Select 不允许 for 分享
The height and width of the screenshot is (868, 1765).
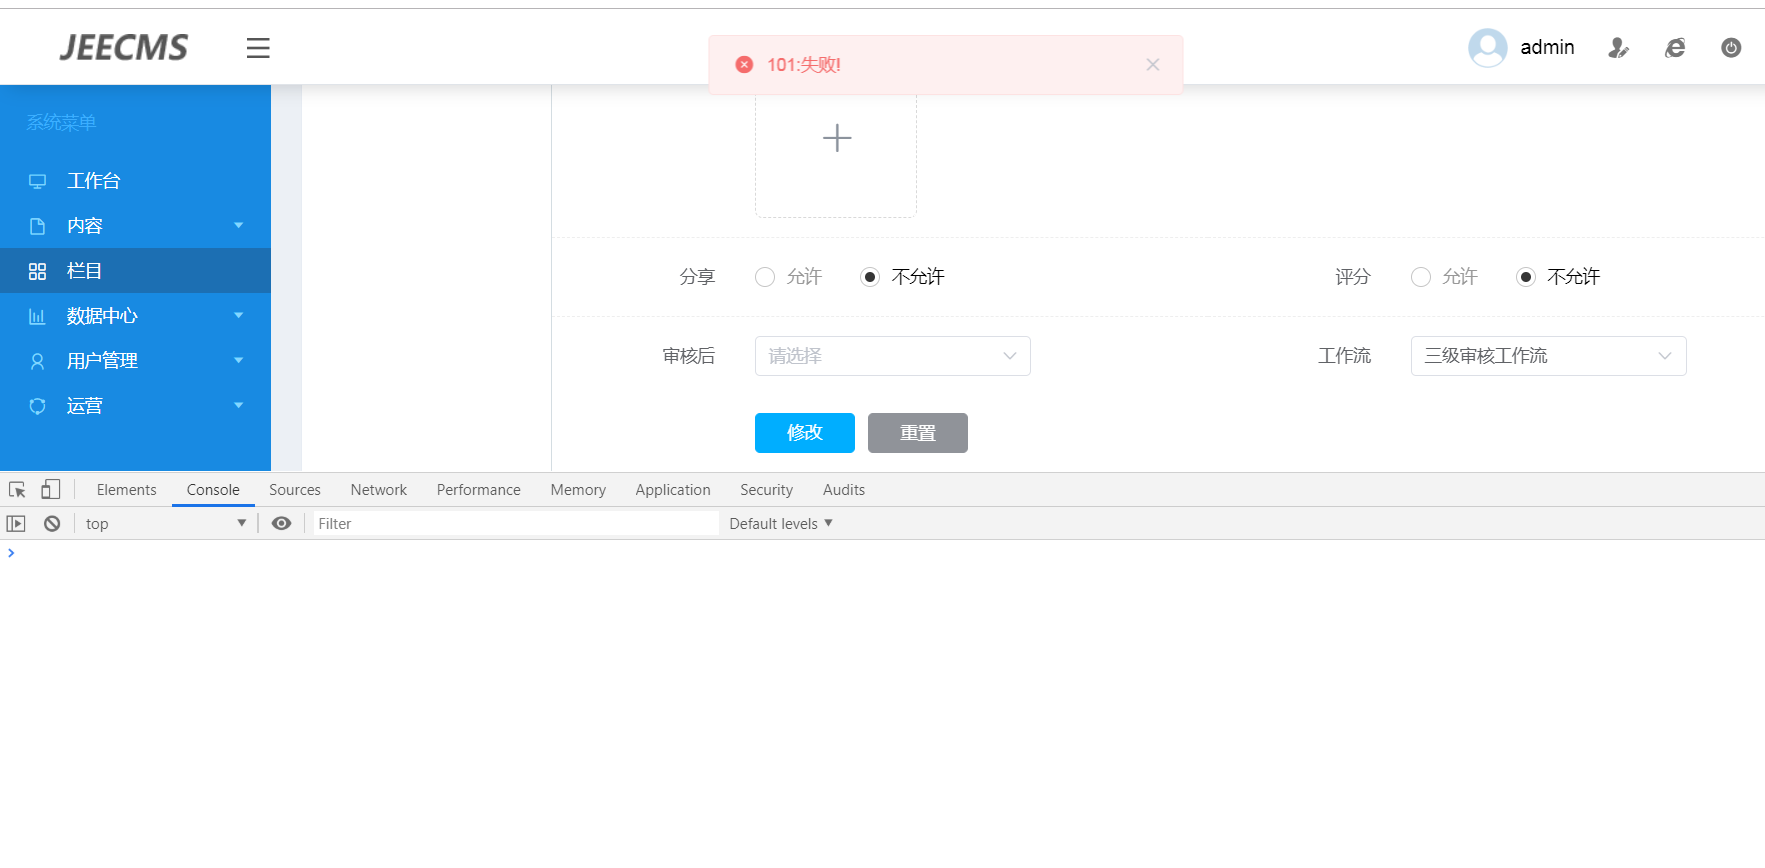point(870,277)
